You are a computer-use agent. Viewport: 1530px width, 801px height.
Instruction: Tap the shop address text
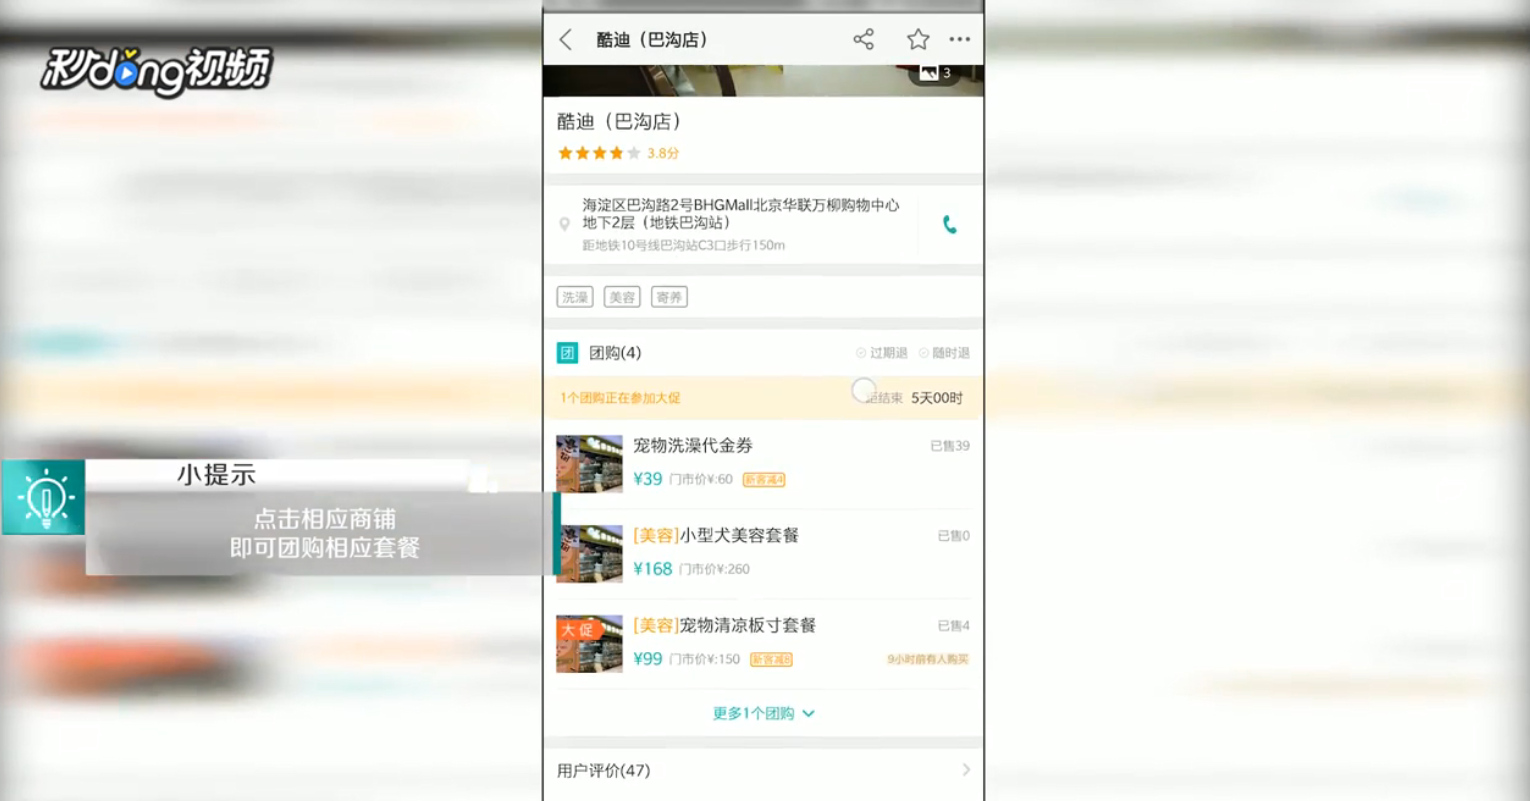741,213
